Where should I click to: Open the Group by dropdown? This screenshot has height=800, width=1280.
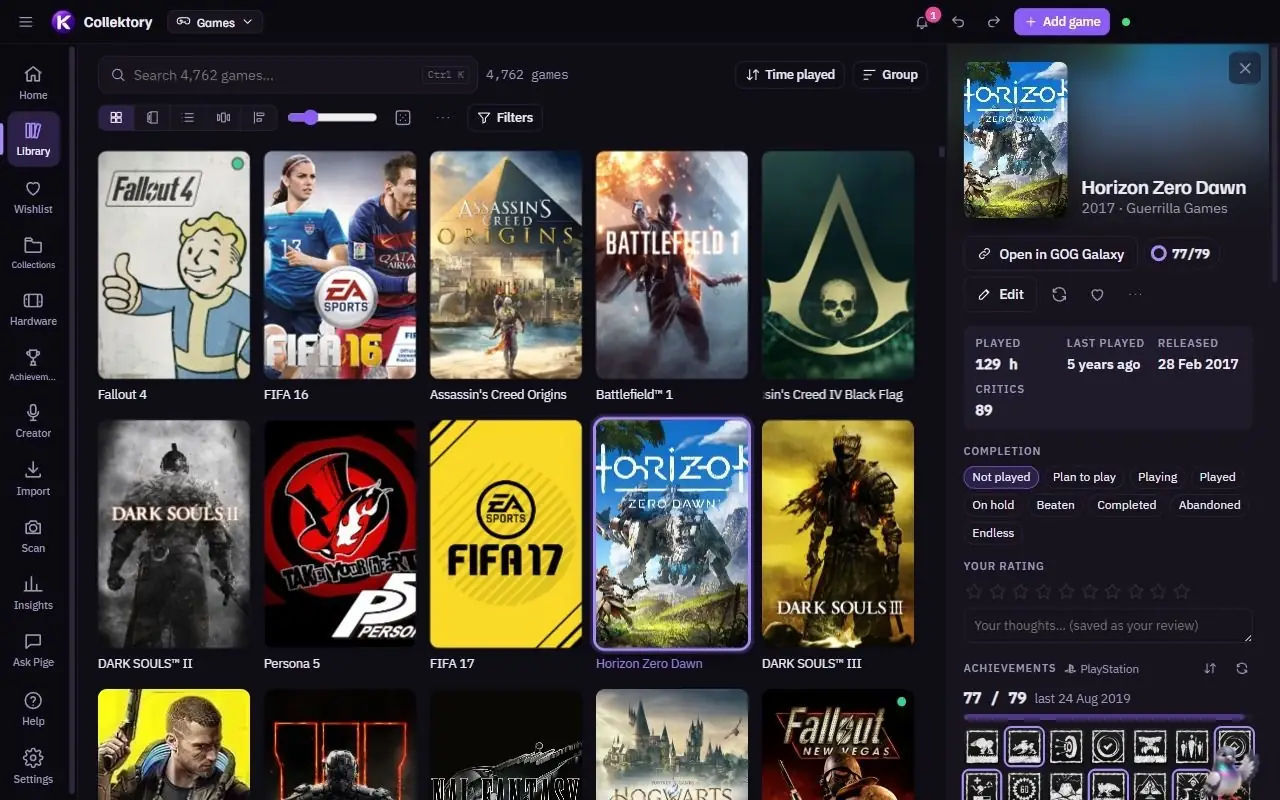click(x=890, y=75)
